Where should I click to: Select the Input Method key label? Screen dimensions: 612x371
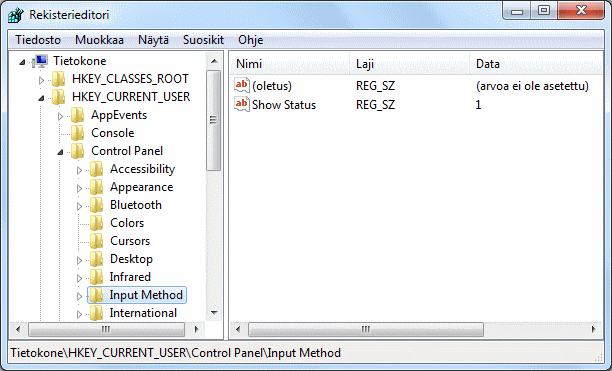[146, 295]
